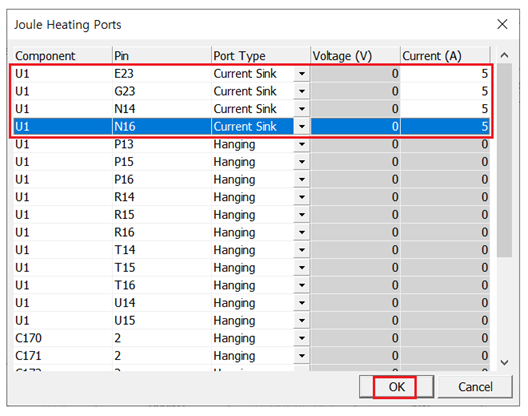Open Port Type dropdown for pin T15
The width and height of the screenshot is (528, 416).
point(302,267)
